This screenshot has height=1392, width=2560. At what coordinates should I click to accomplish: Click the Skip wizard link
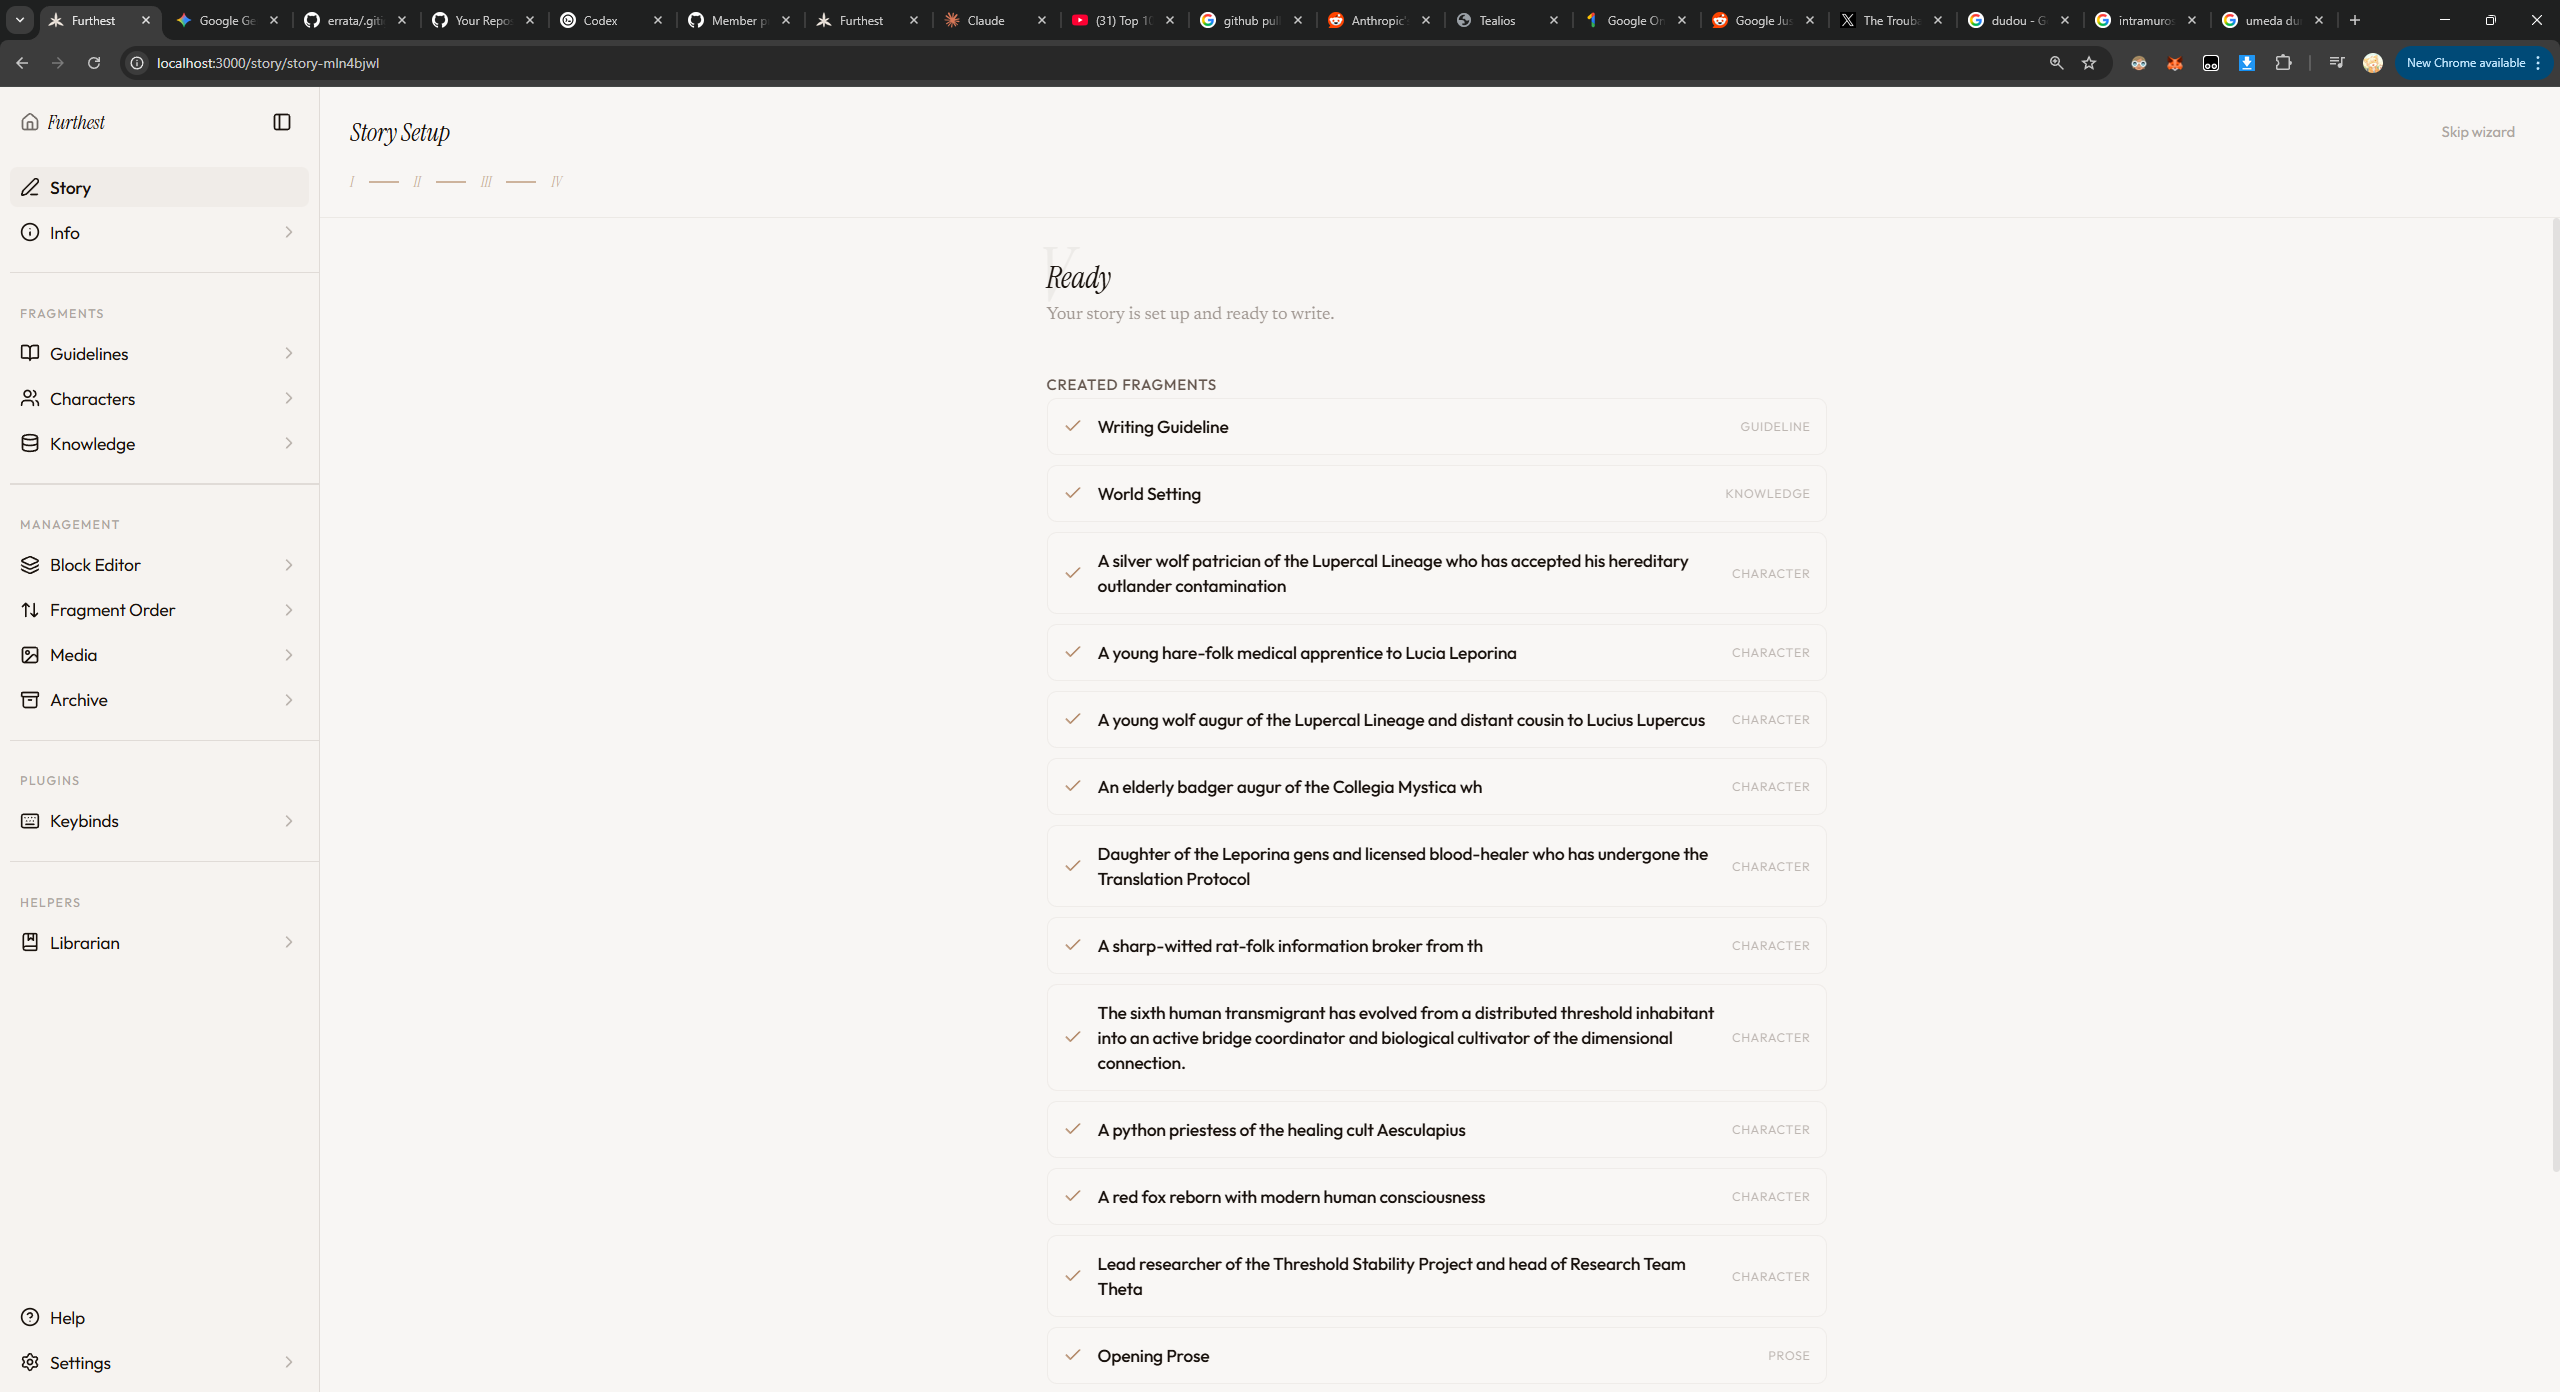tap(2477, 132)
